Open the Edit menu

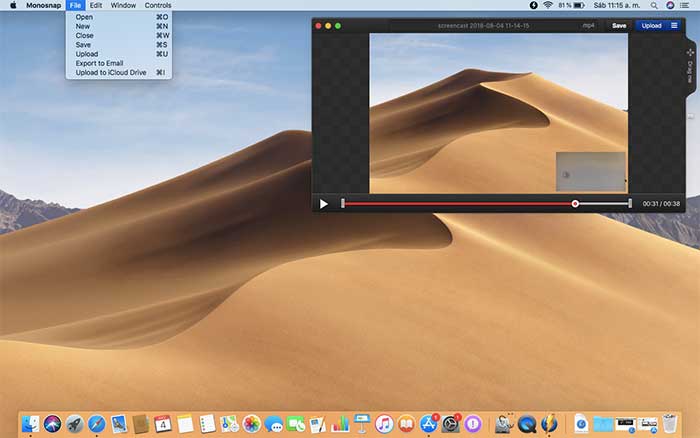[x=96, y=5]
